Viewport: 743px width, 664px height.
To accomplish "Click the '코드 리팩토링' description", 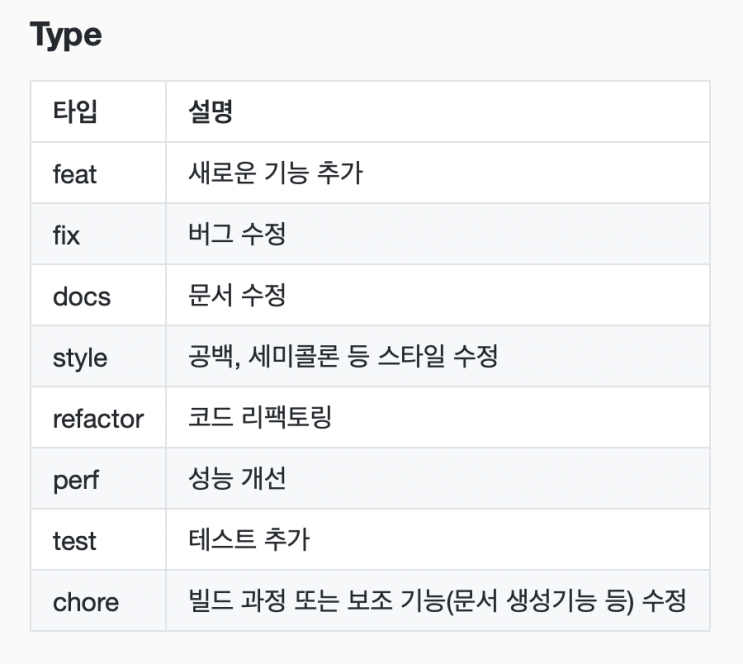I will [x=260, y=418].
